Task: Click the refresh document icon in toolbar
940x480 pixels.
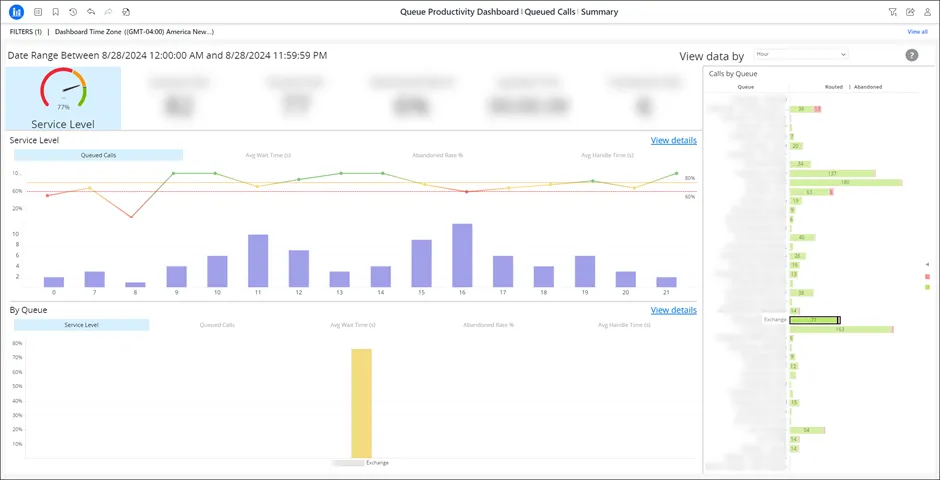Action: (125, 11)
